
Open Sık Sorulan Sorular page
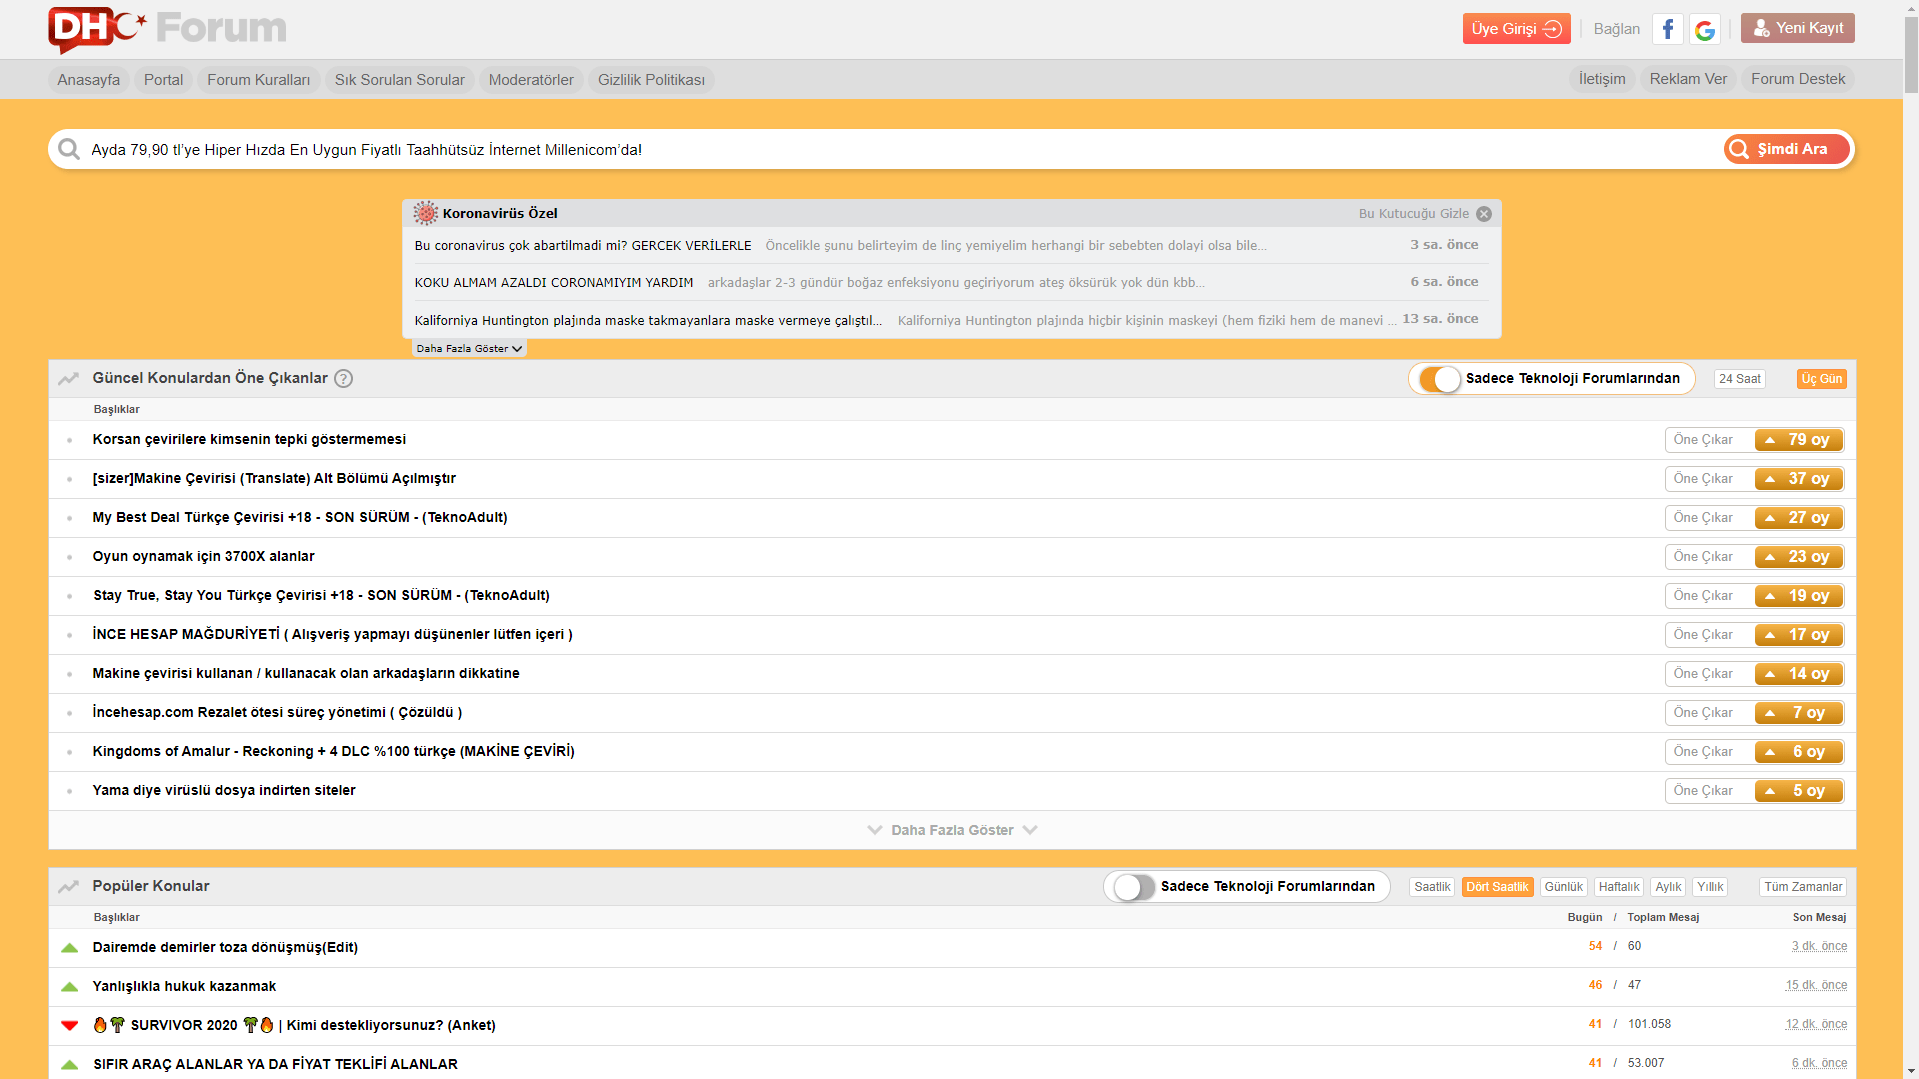click(x=399, y=80)
